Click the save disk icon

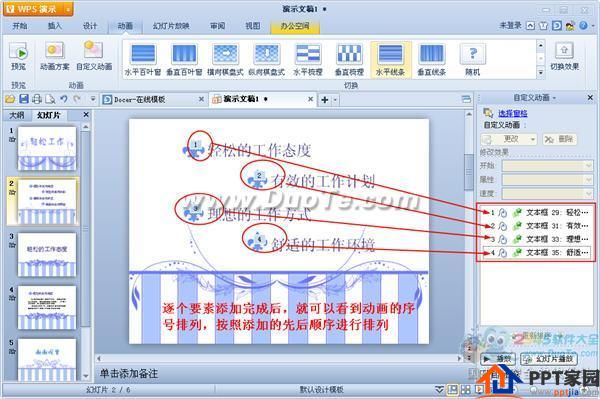coord(24,99)
